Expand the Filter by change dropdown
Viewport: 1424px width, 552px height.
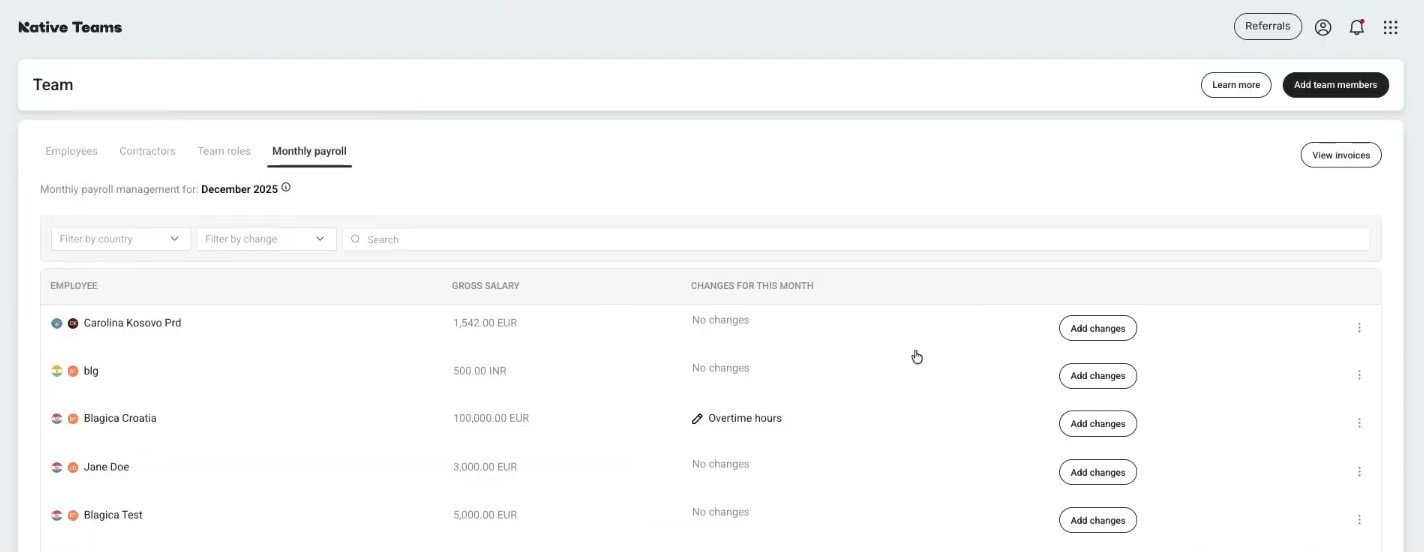point(266,239)
